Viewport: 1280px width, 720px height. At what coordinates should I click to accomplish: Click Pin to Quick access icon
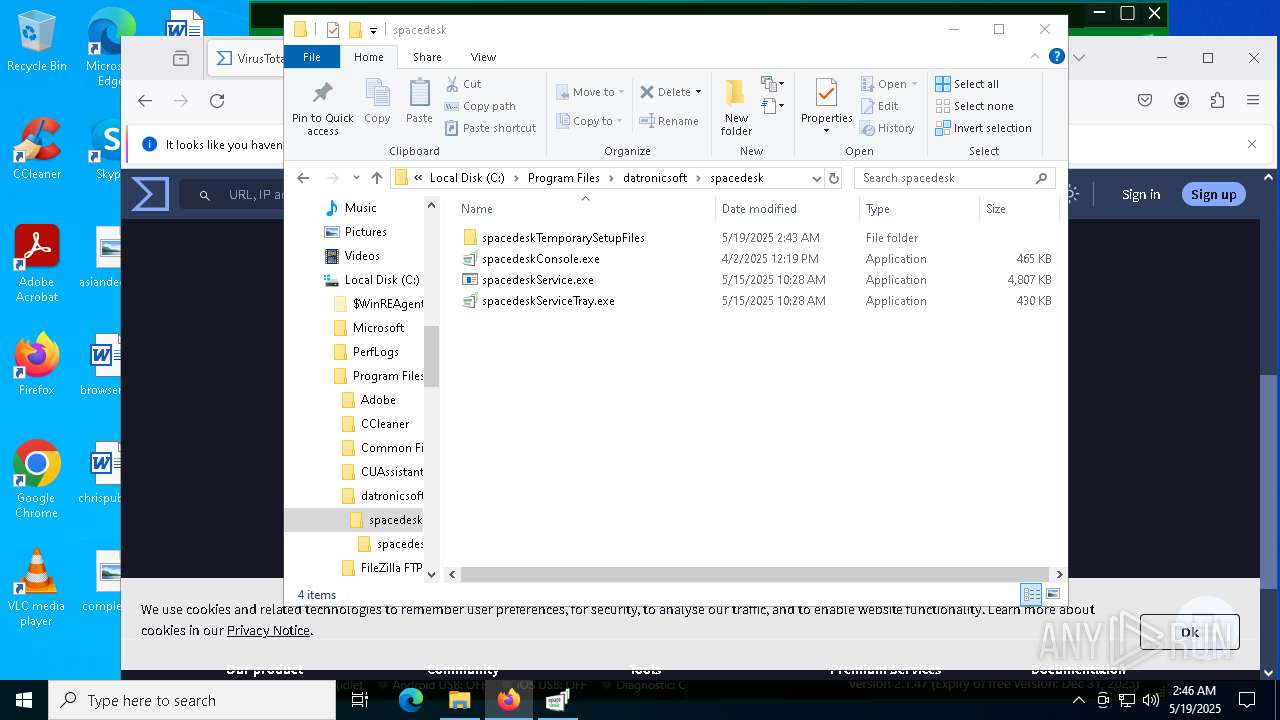[322, 107]
